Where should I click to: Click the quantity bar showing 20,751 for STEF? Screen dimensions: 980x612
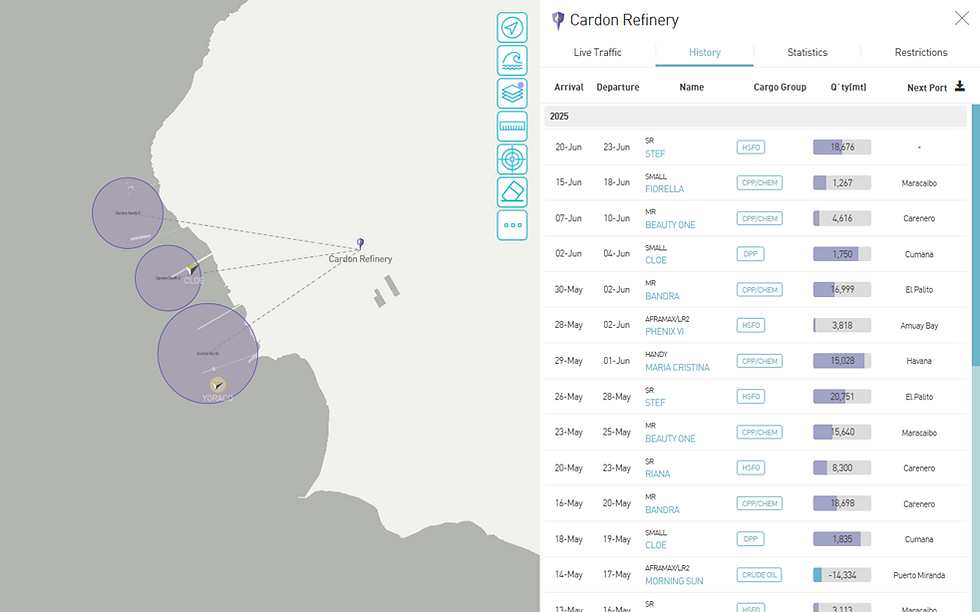[840, 396]
